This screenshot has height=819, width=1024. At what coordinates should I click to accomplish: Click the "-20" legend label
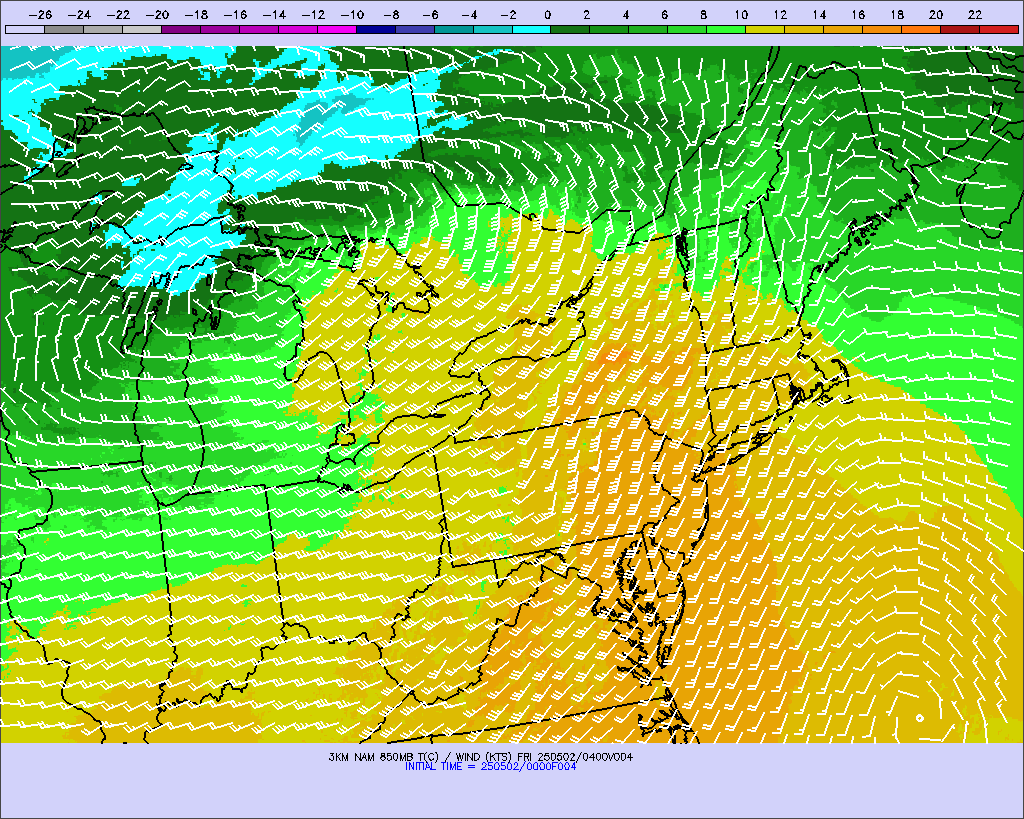coord(157,15)
